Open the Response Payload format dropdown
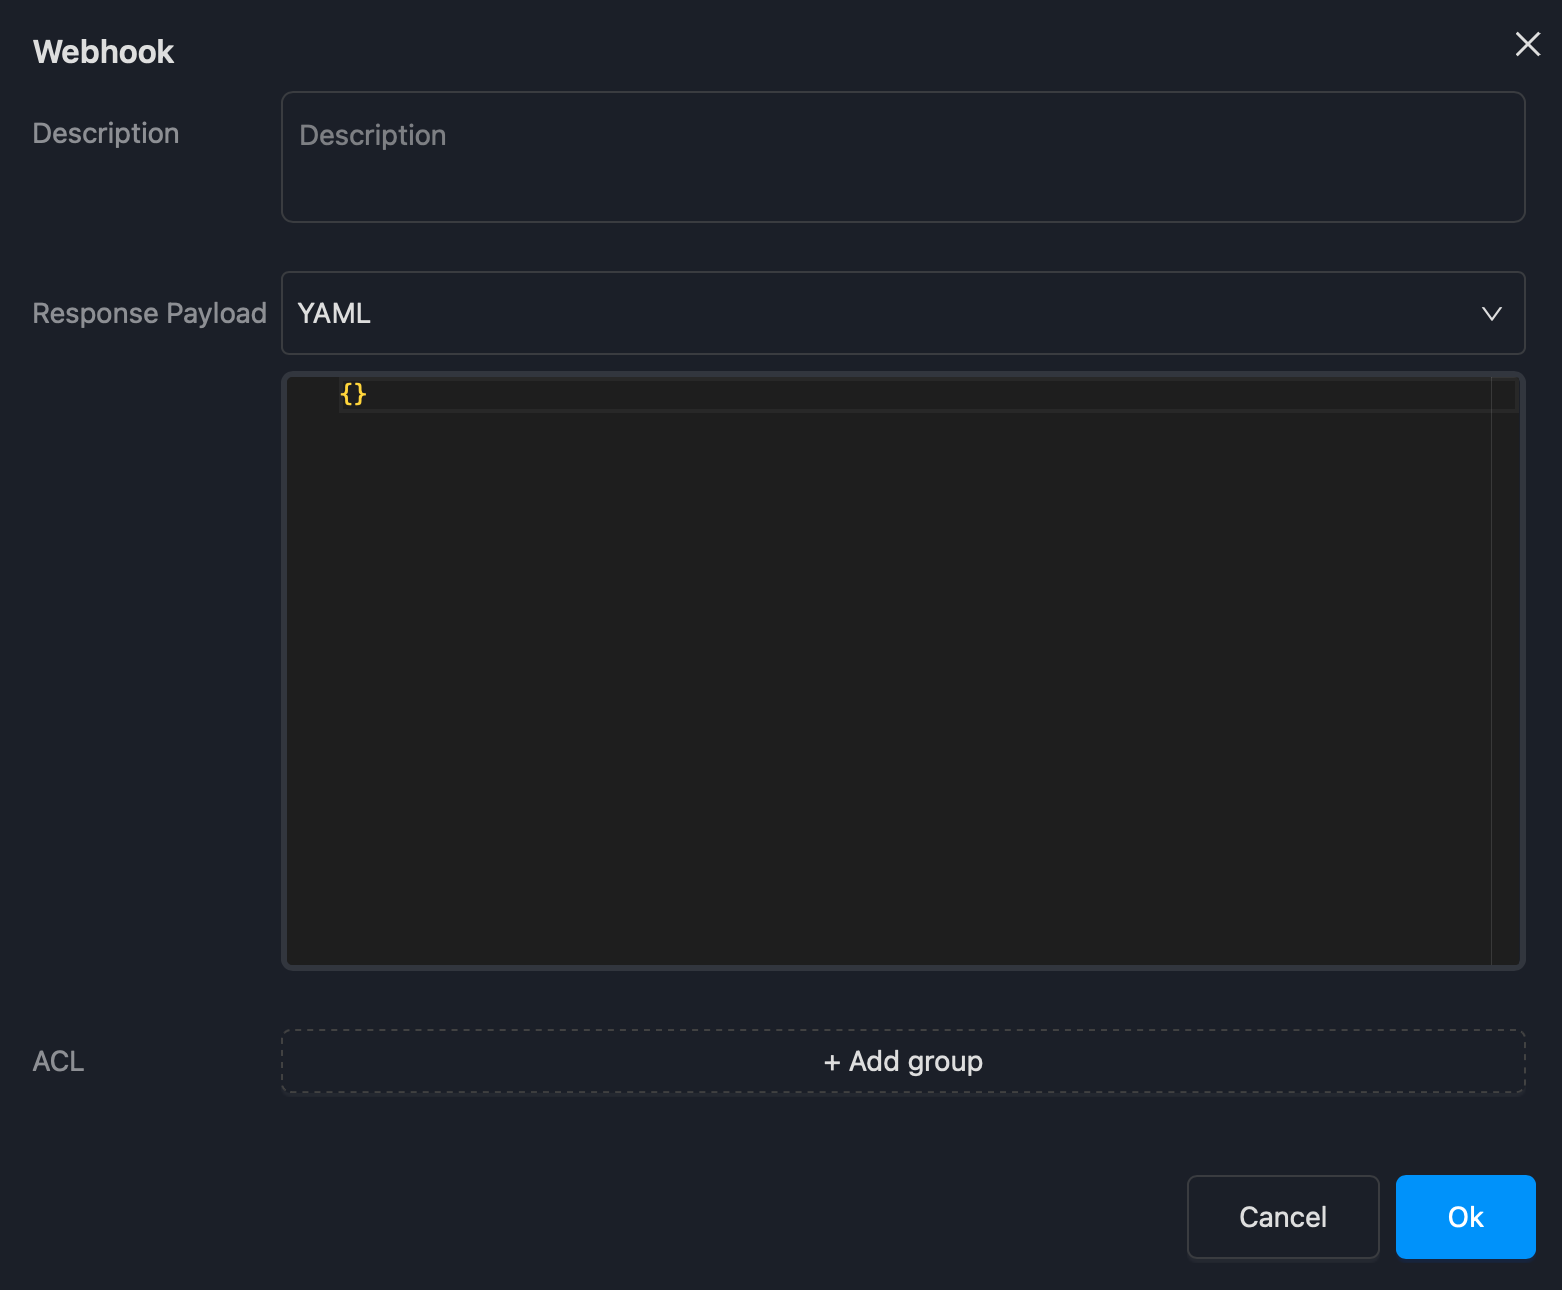 (903, 313)
